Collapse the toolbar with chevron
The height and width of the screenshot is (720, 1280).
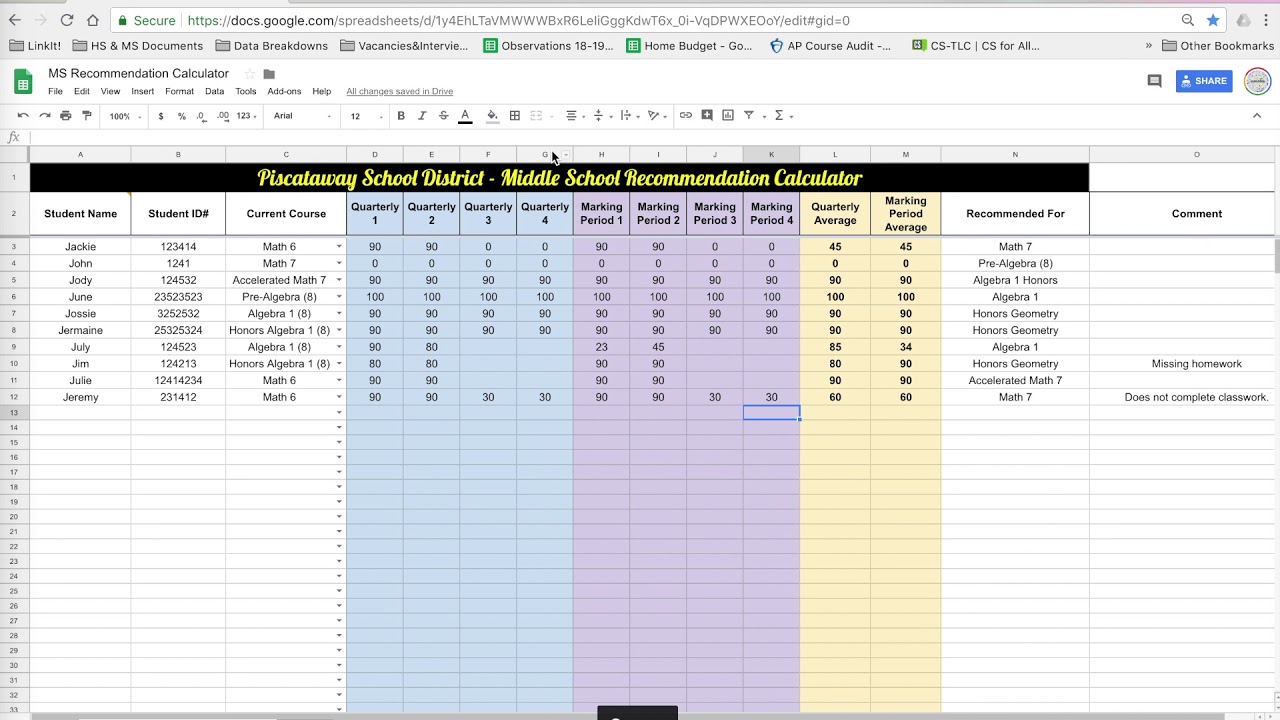click(x=1257, y=116)
